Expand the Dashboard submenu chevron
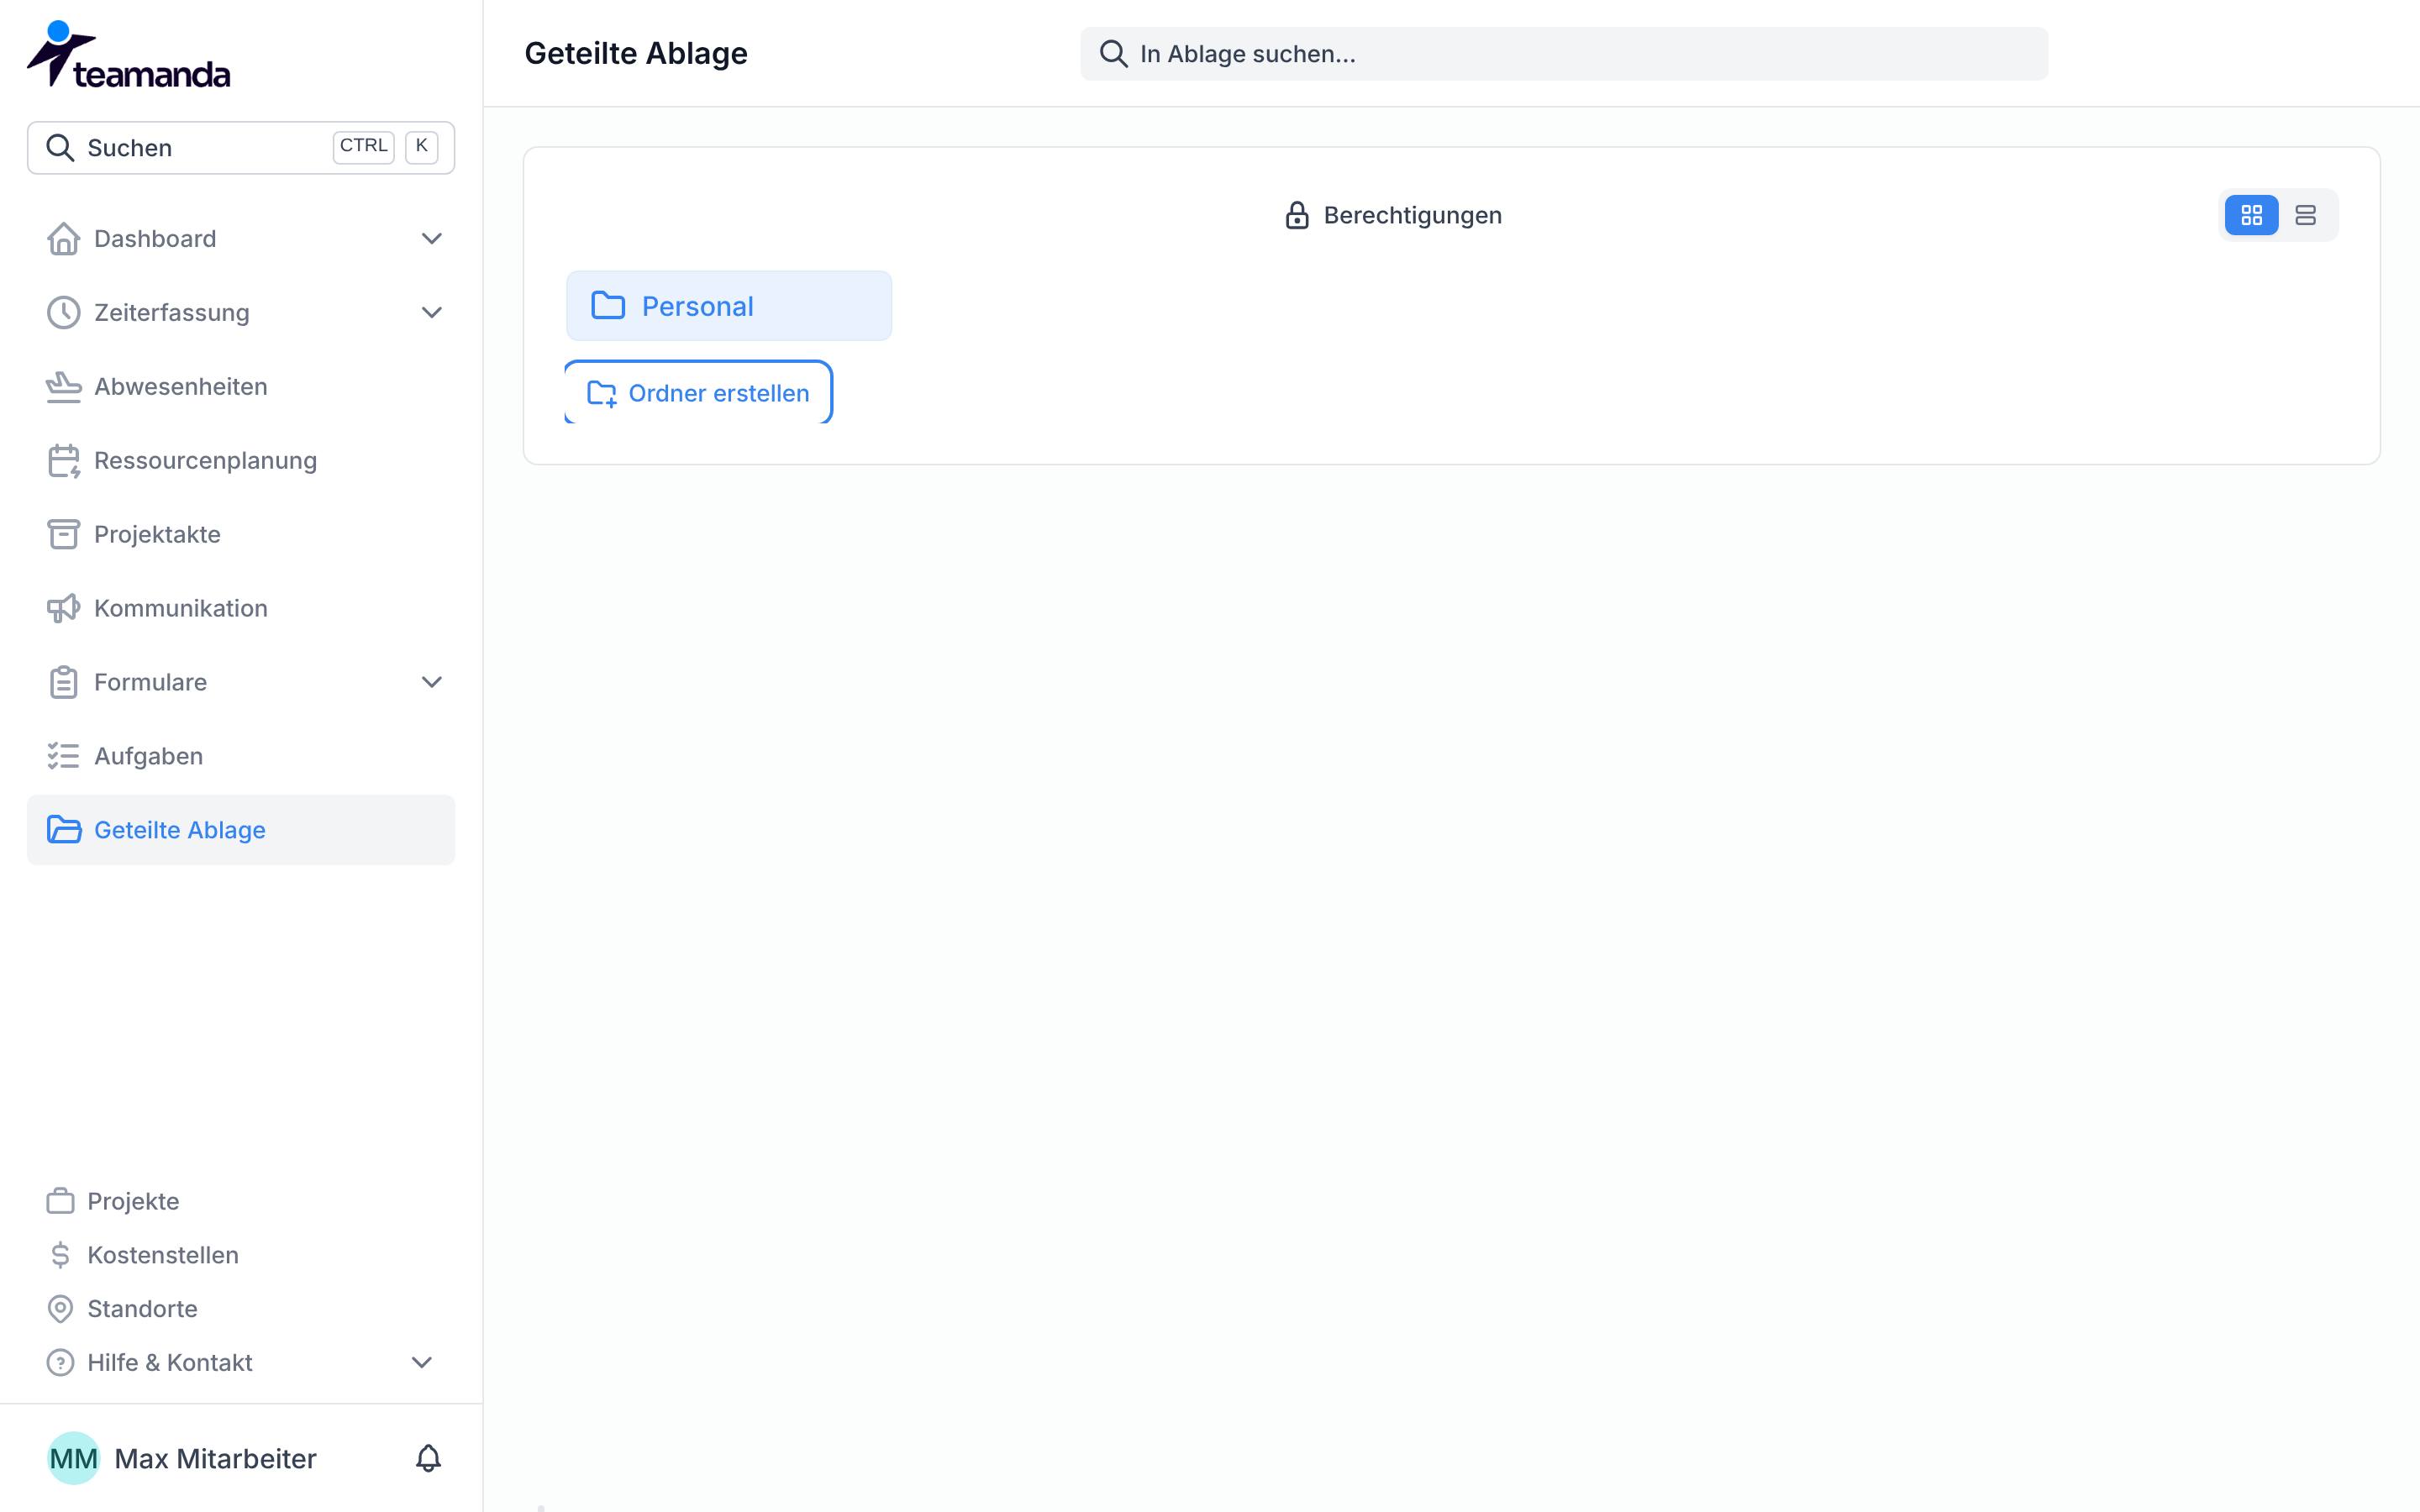Screen dimensions: 2420x1512 pyautogui.click(x=431, y=239)
